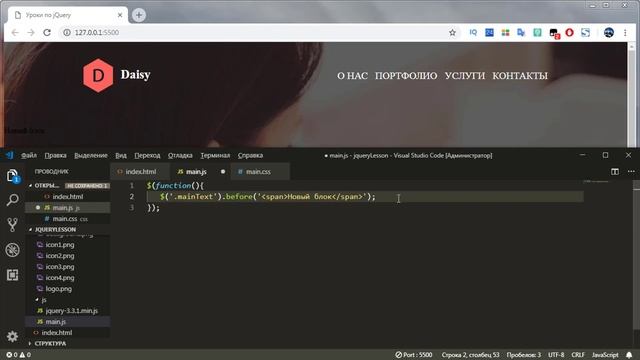Open the Выделение menu
Viewport: 640px width, 360px height.
91,156
